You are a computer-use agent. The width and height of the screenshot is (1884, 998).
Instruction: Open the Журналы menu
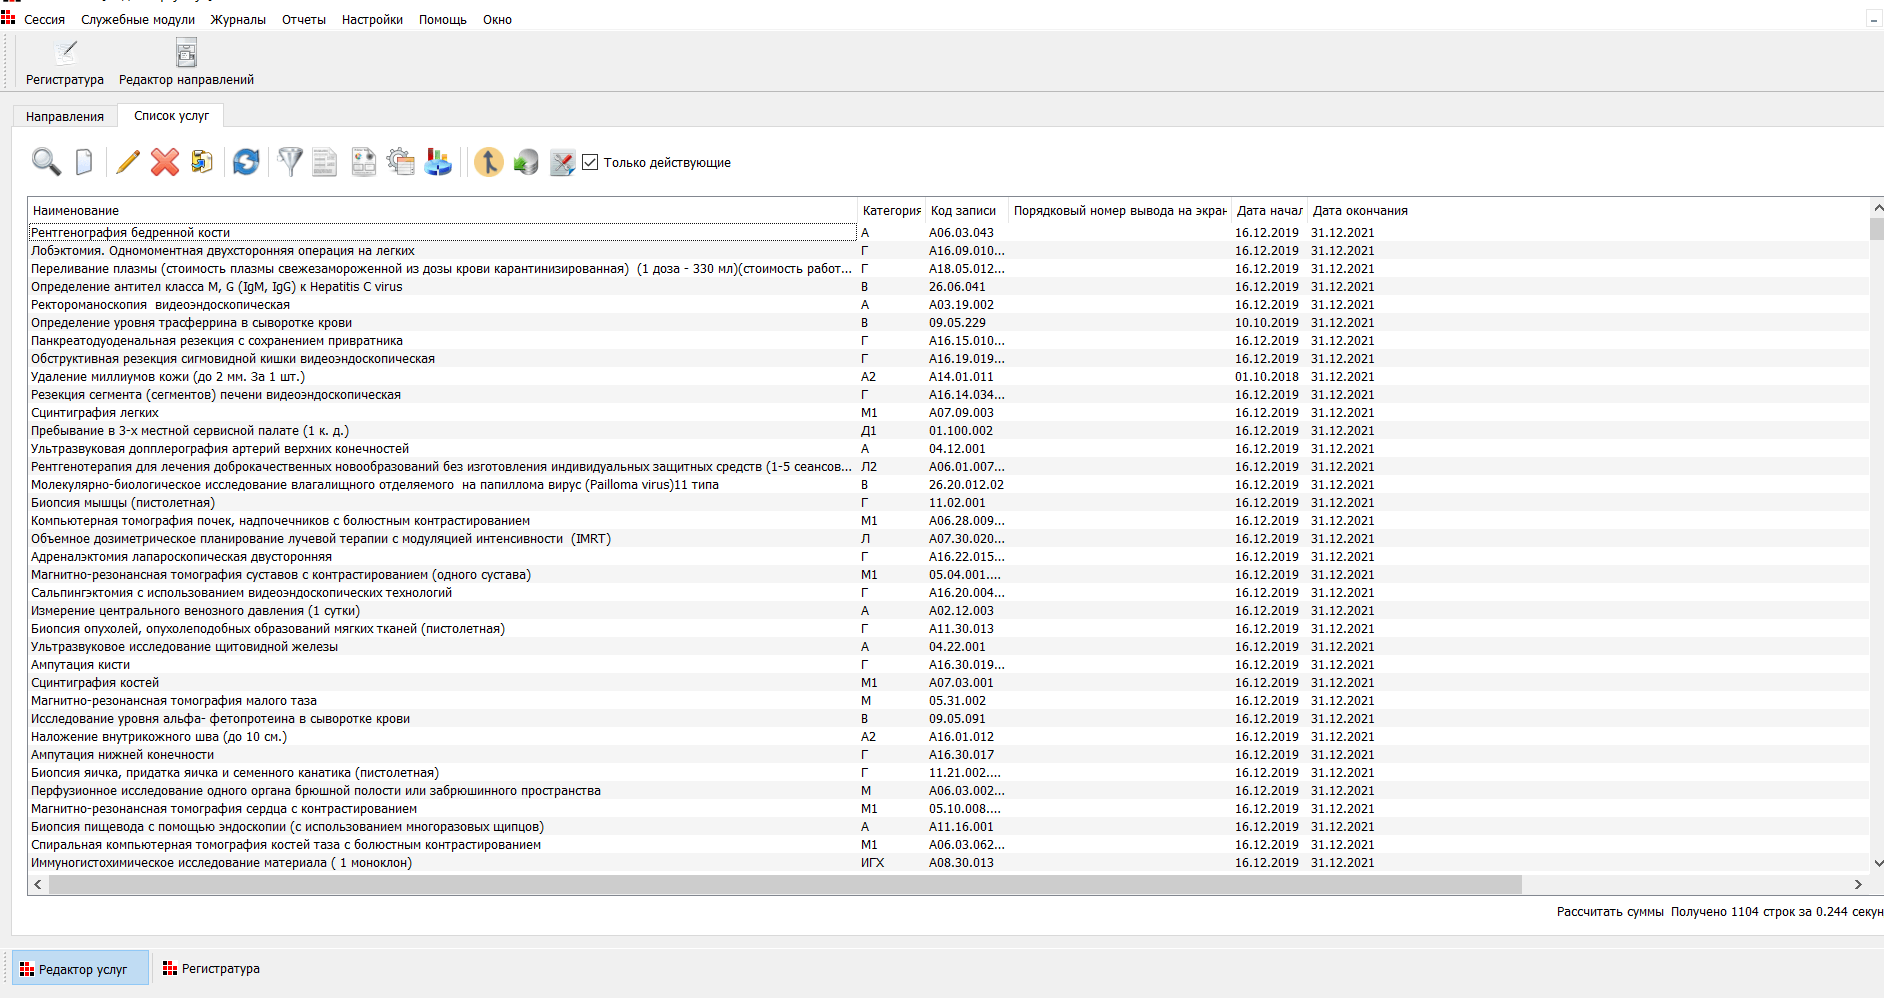(x=238, y=20)
